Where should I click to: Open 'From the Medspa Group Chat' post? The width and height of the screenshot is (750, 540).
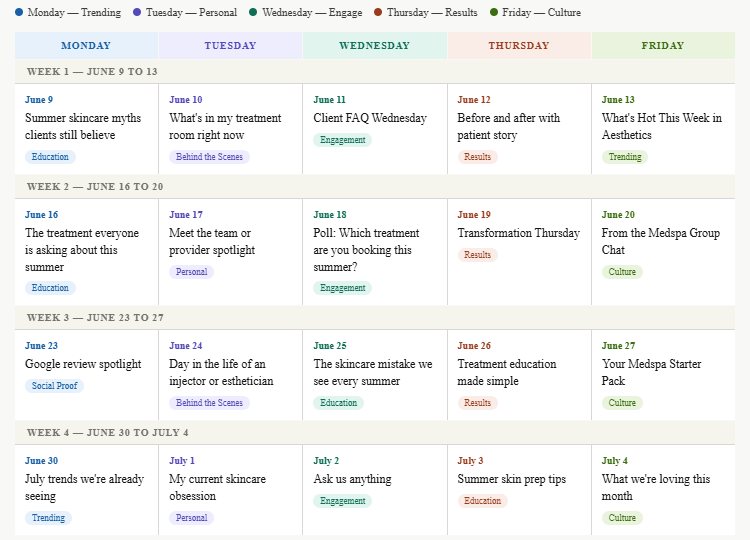(661, 242)
